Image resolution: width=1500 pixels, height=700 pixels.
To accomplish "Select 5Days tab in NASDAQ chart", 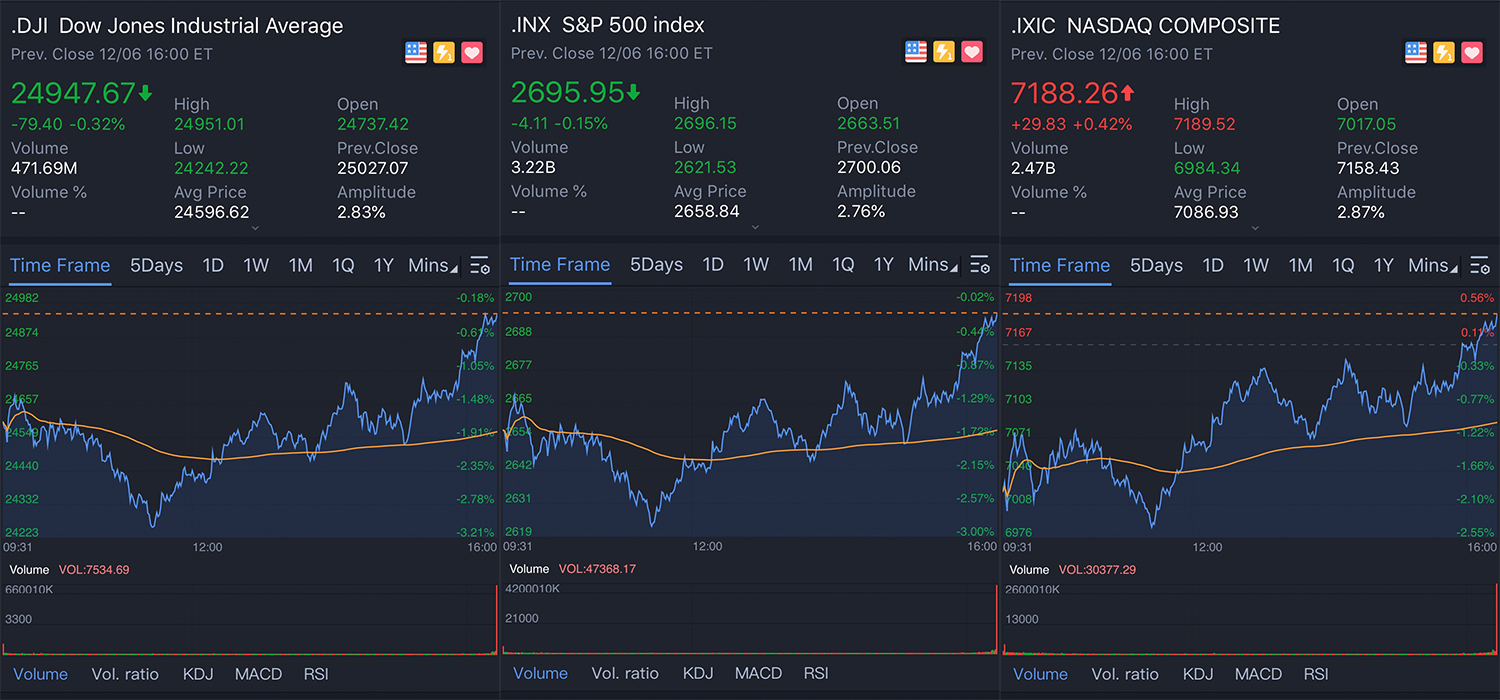I will coord(1157,265).
